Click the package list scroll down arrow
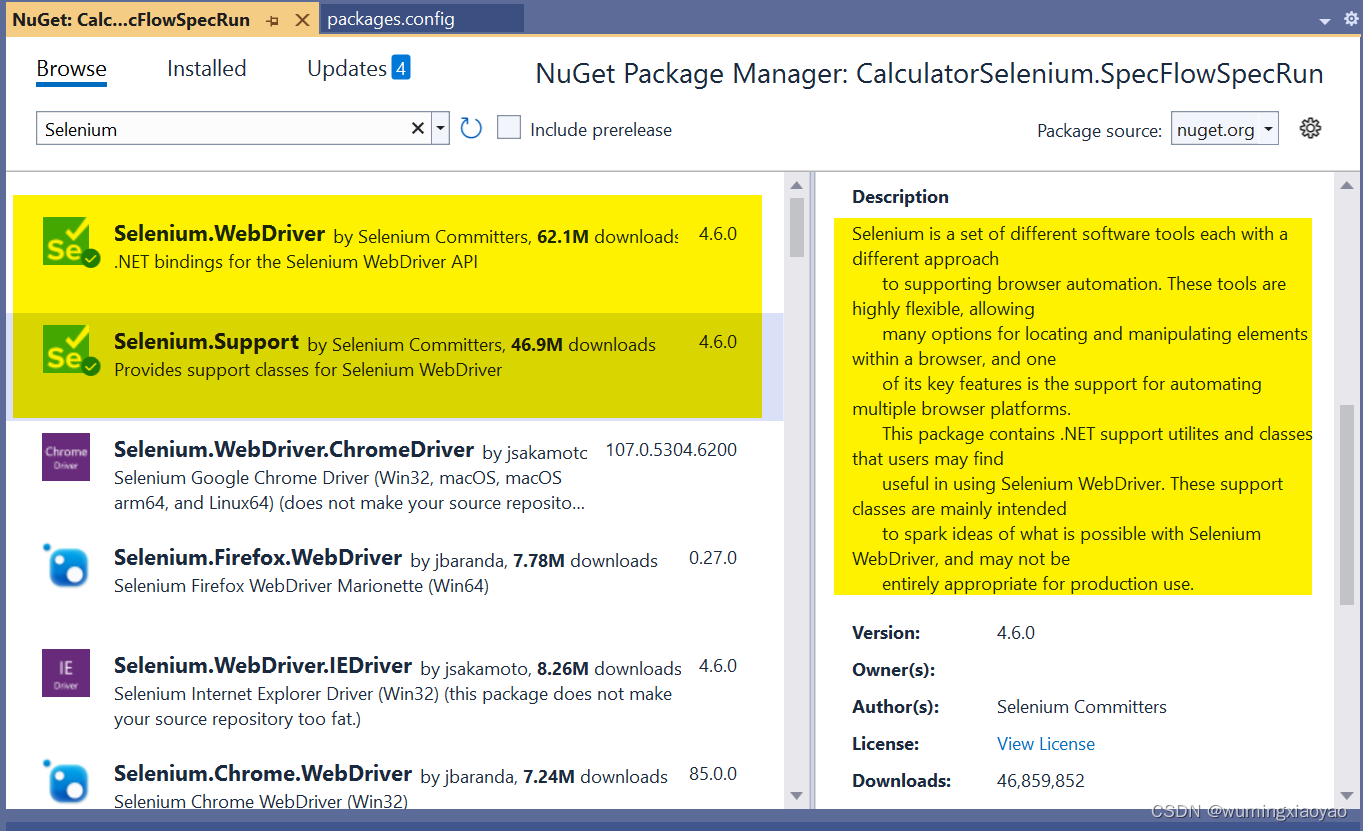Screen dimensions: 1363x831 (x=797, y=796)
